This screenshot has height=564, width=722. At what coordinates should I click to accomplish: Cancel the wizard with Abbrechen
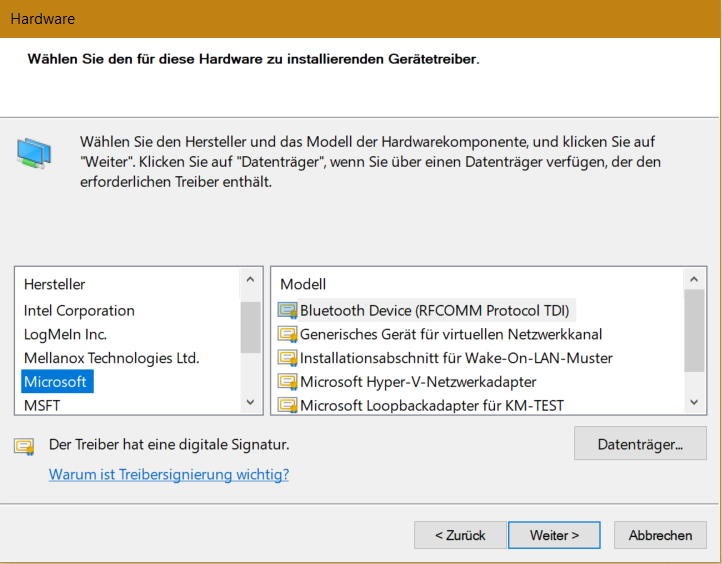(660, 535)
